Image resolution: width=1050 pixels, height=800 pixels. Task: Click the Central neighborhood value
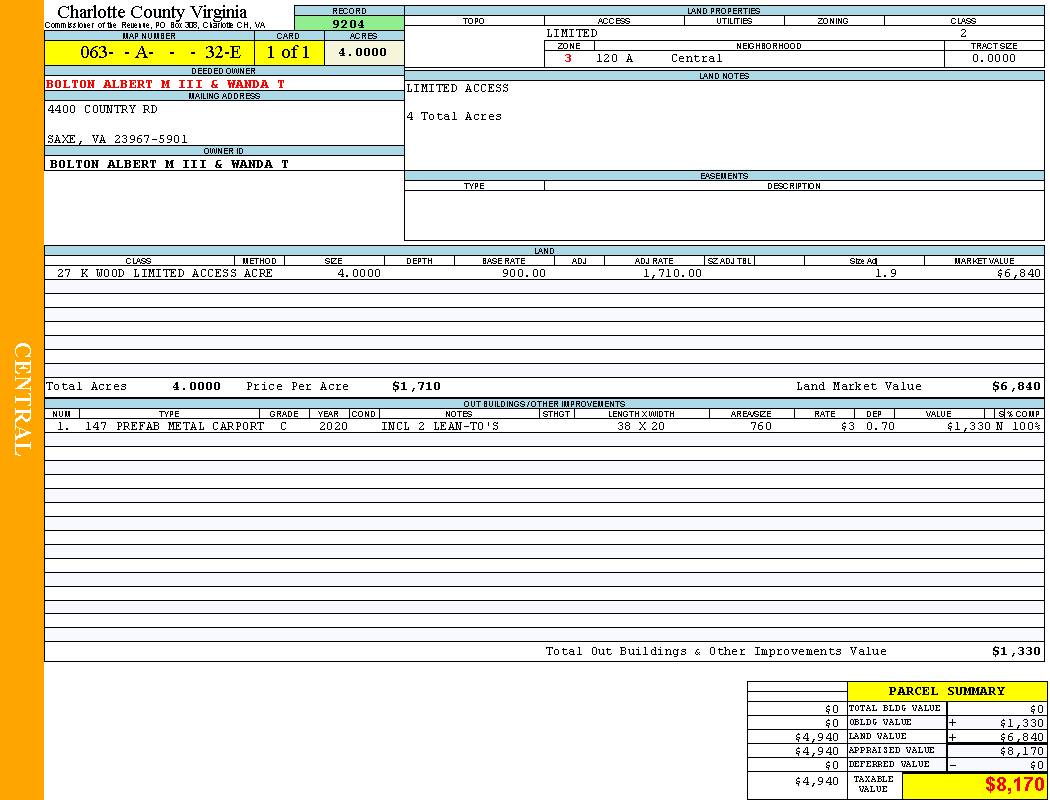696,58
